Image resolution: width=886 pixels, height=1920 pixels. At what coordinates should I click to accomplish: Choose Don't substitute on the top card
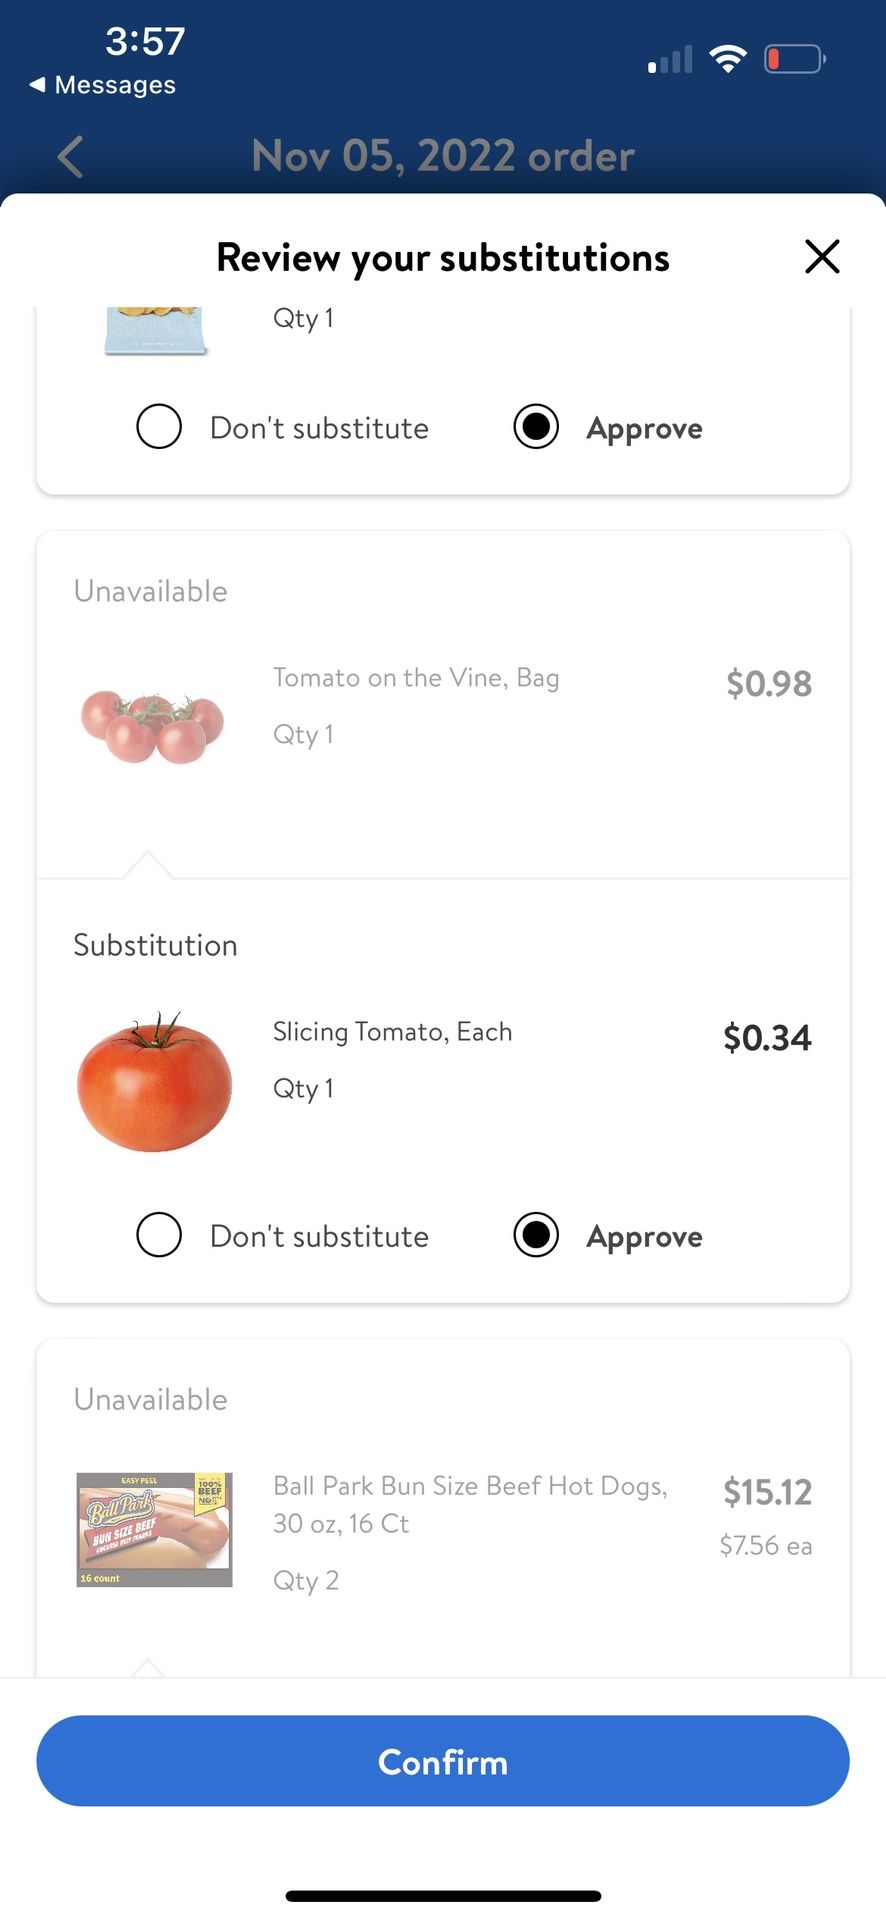[159, 427]
